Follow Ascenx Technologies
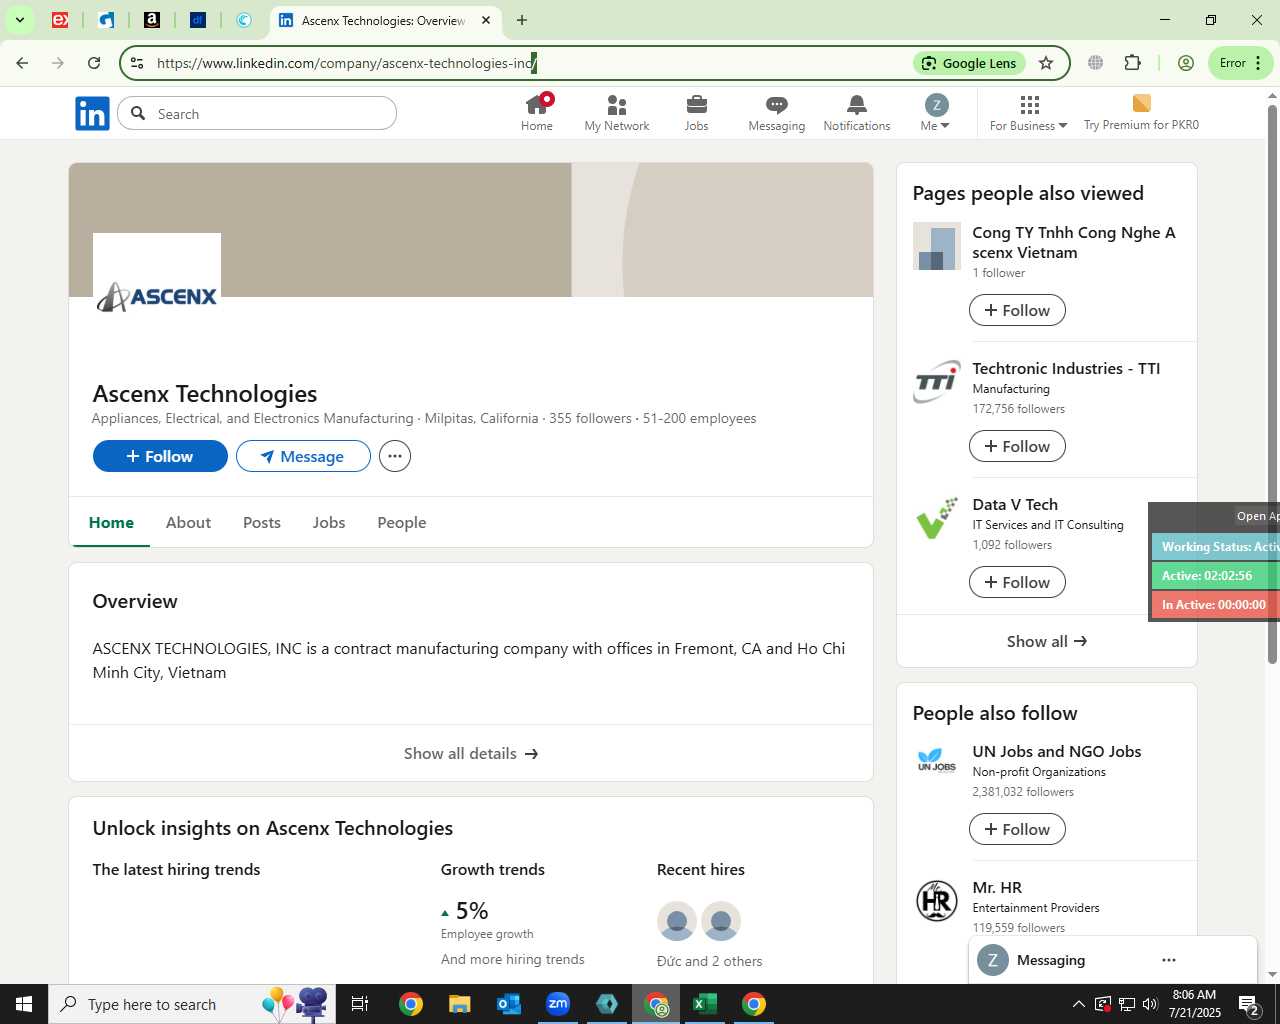The height and width of the screenshot is (1024, 1280). point(160,456)
